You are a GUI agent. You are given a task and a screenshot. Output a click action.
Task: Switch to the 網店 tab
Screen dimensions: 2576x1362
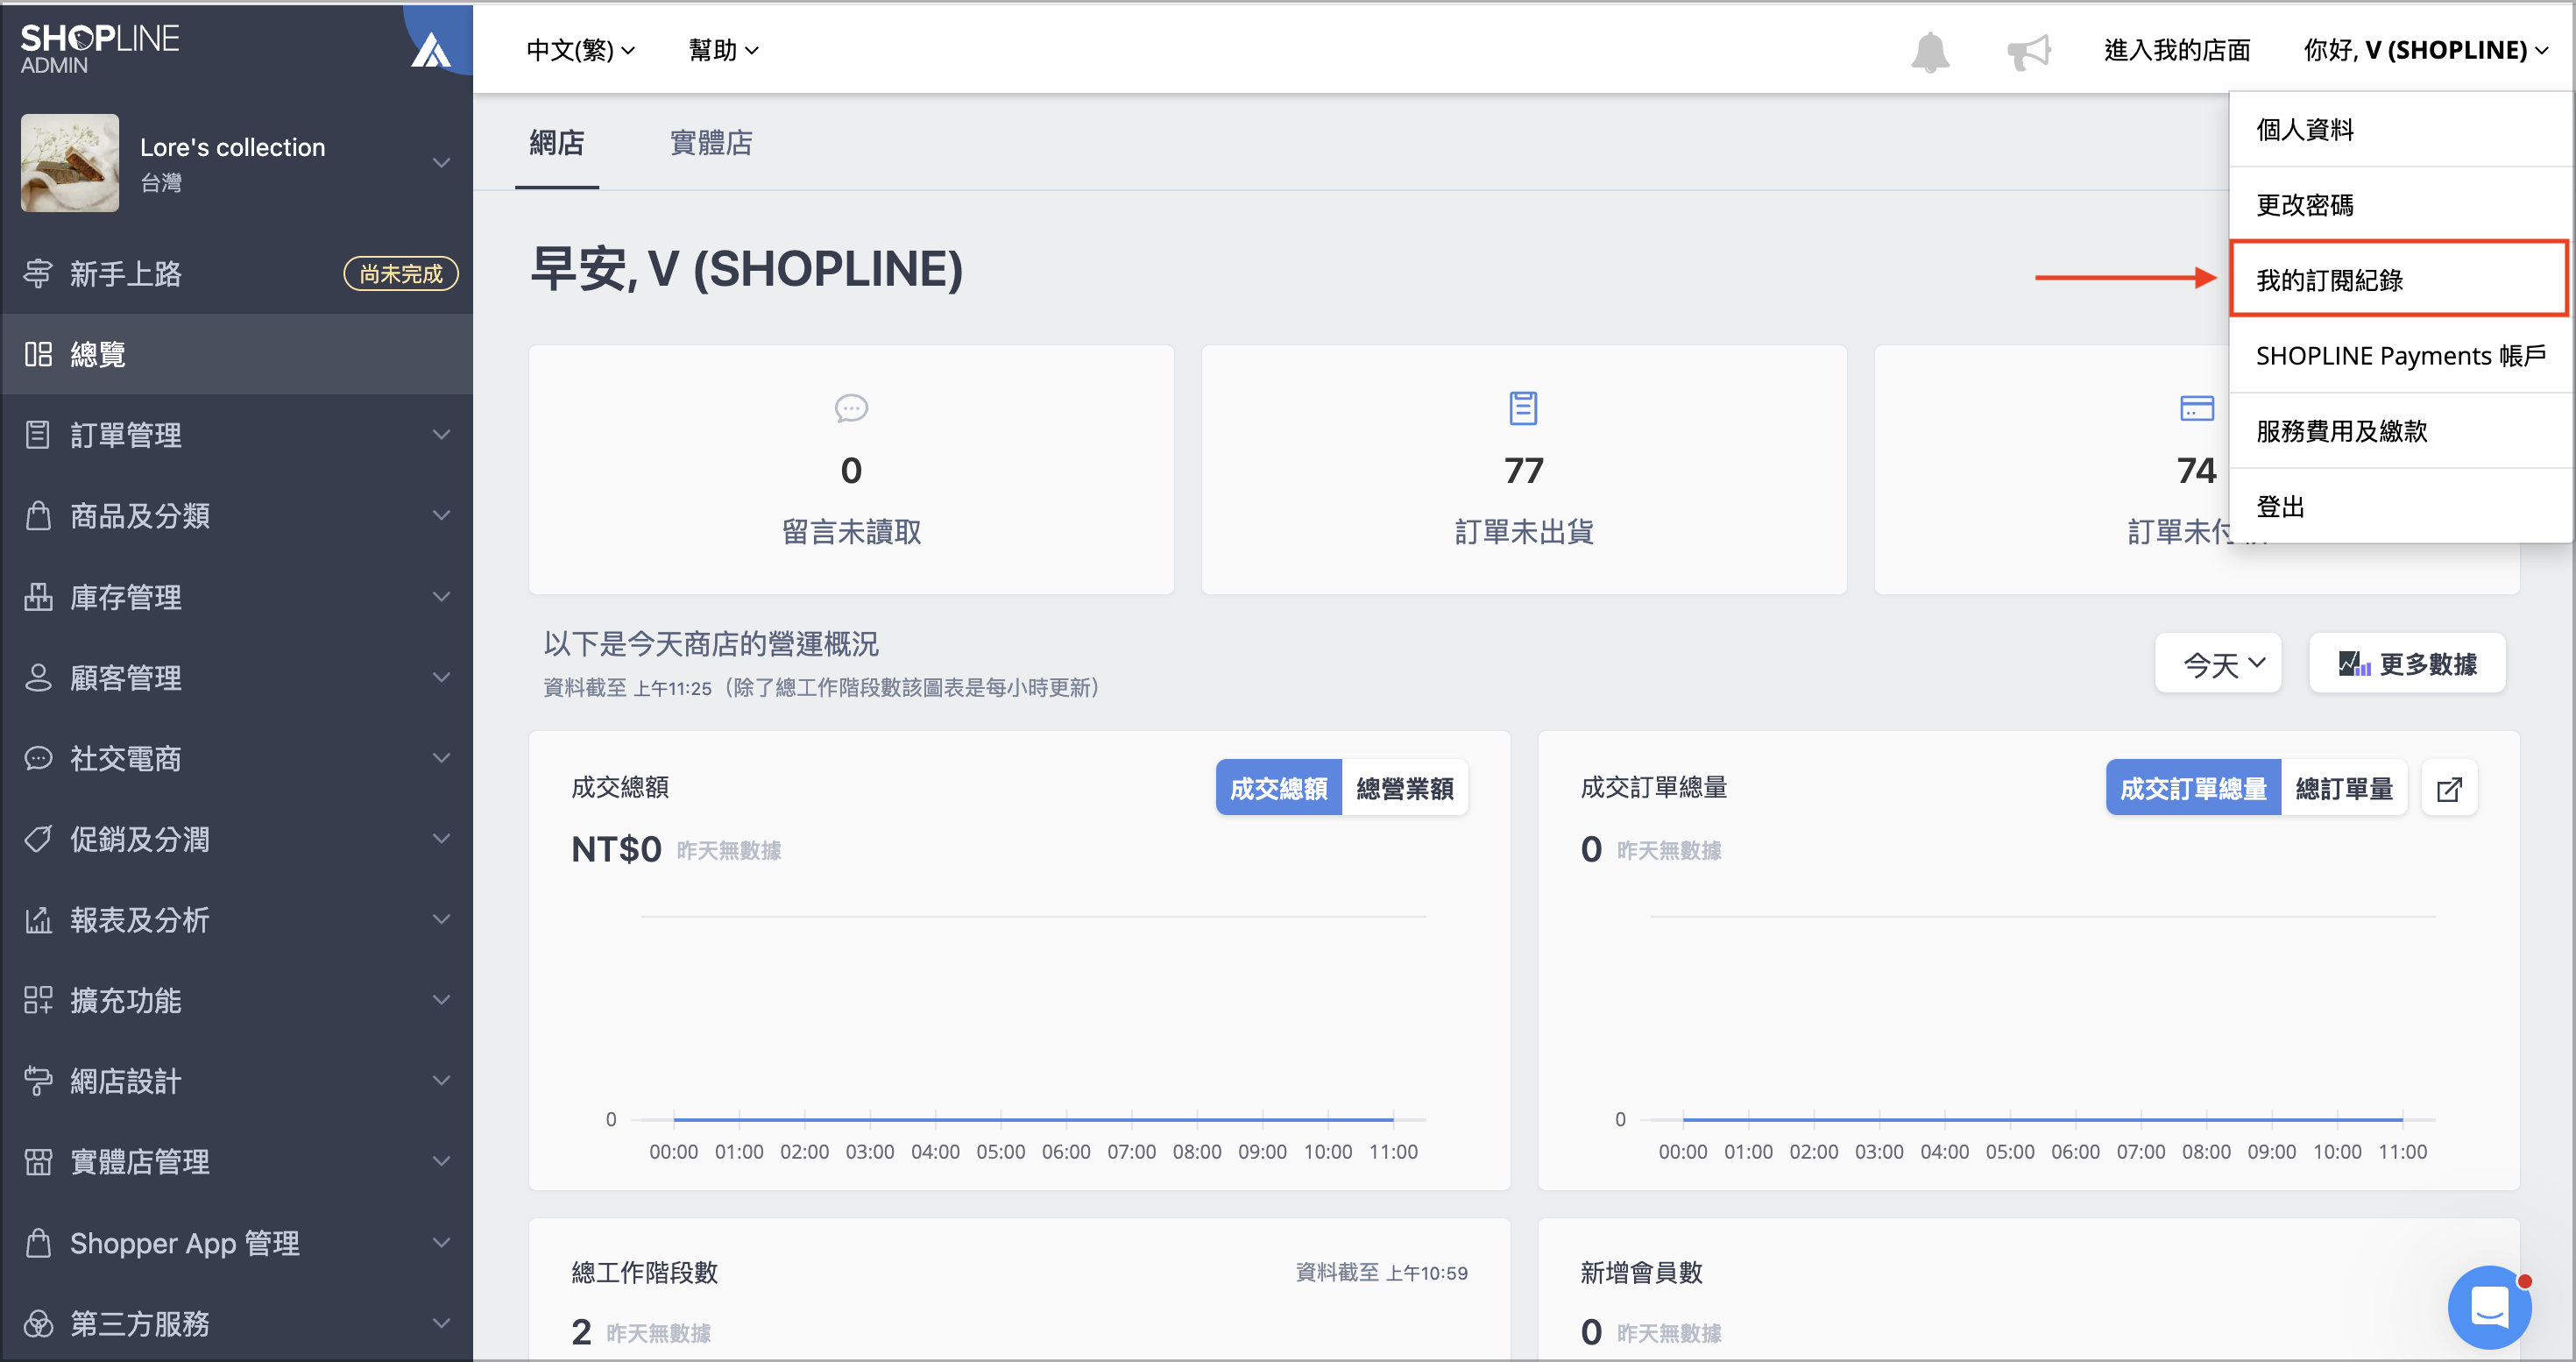coord(557,143)
